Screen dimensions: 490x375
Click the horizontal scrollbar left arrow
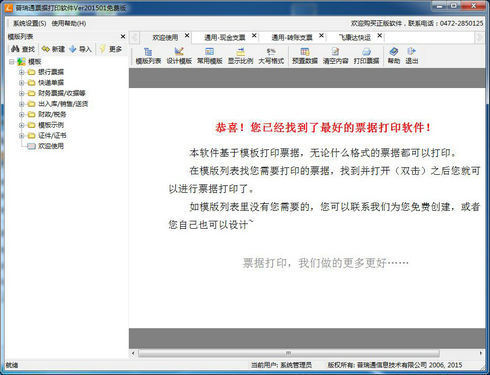point(133,353)
